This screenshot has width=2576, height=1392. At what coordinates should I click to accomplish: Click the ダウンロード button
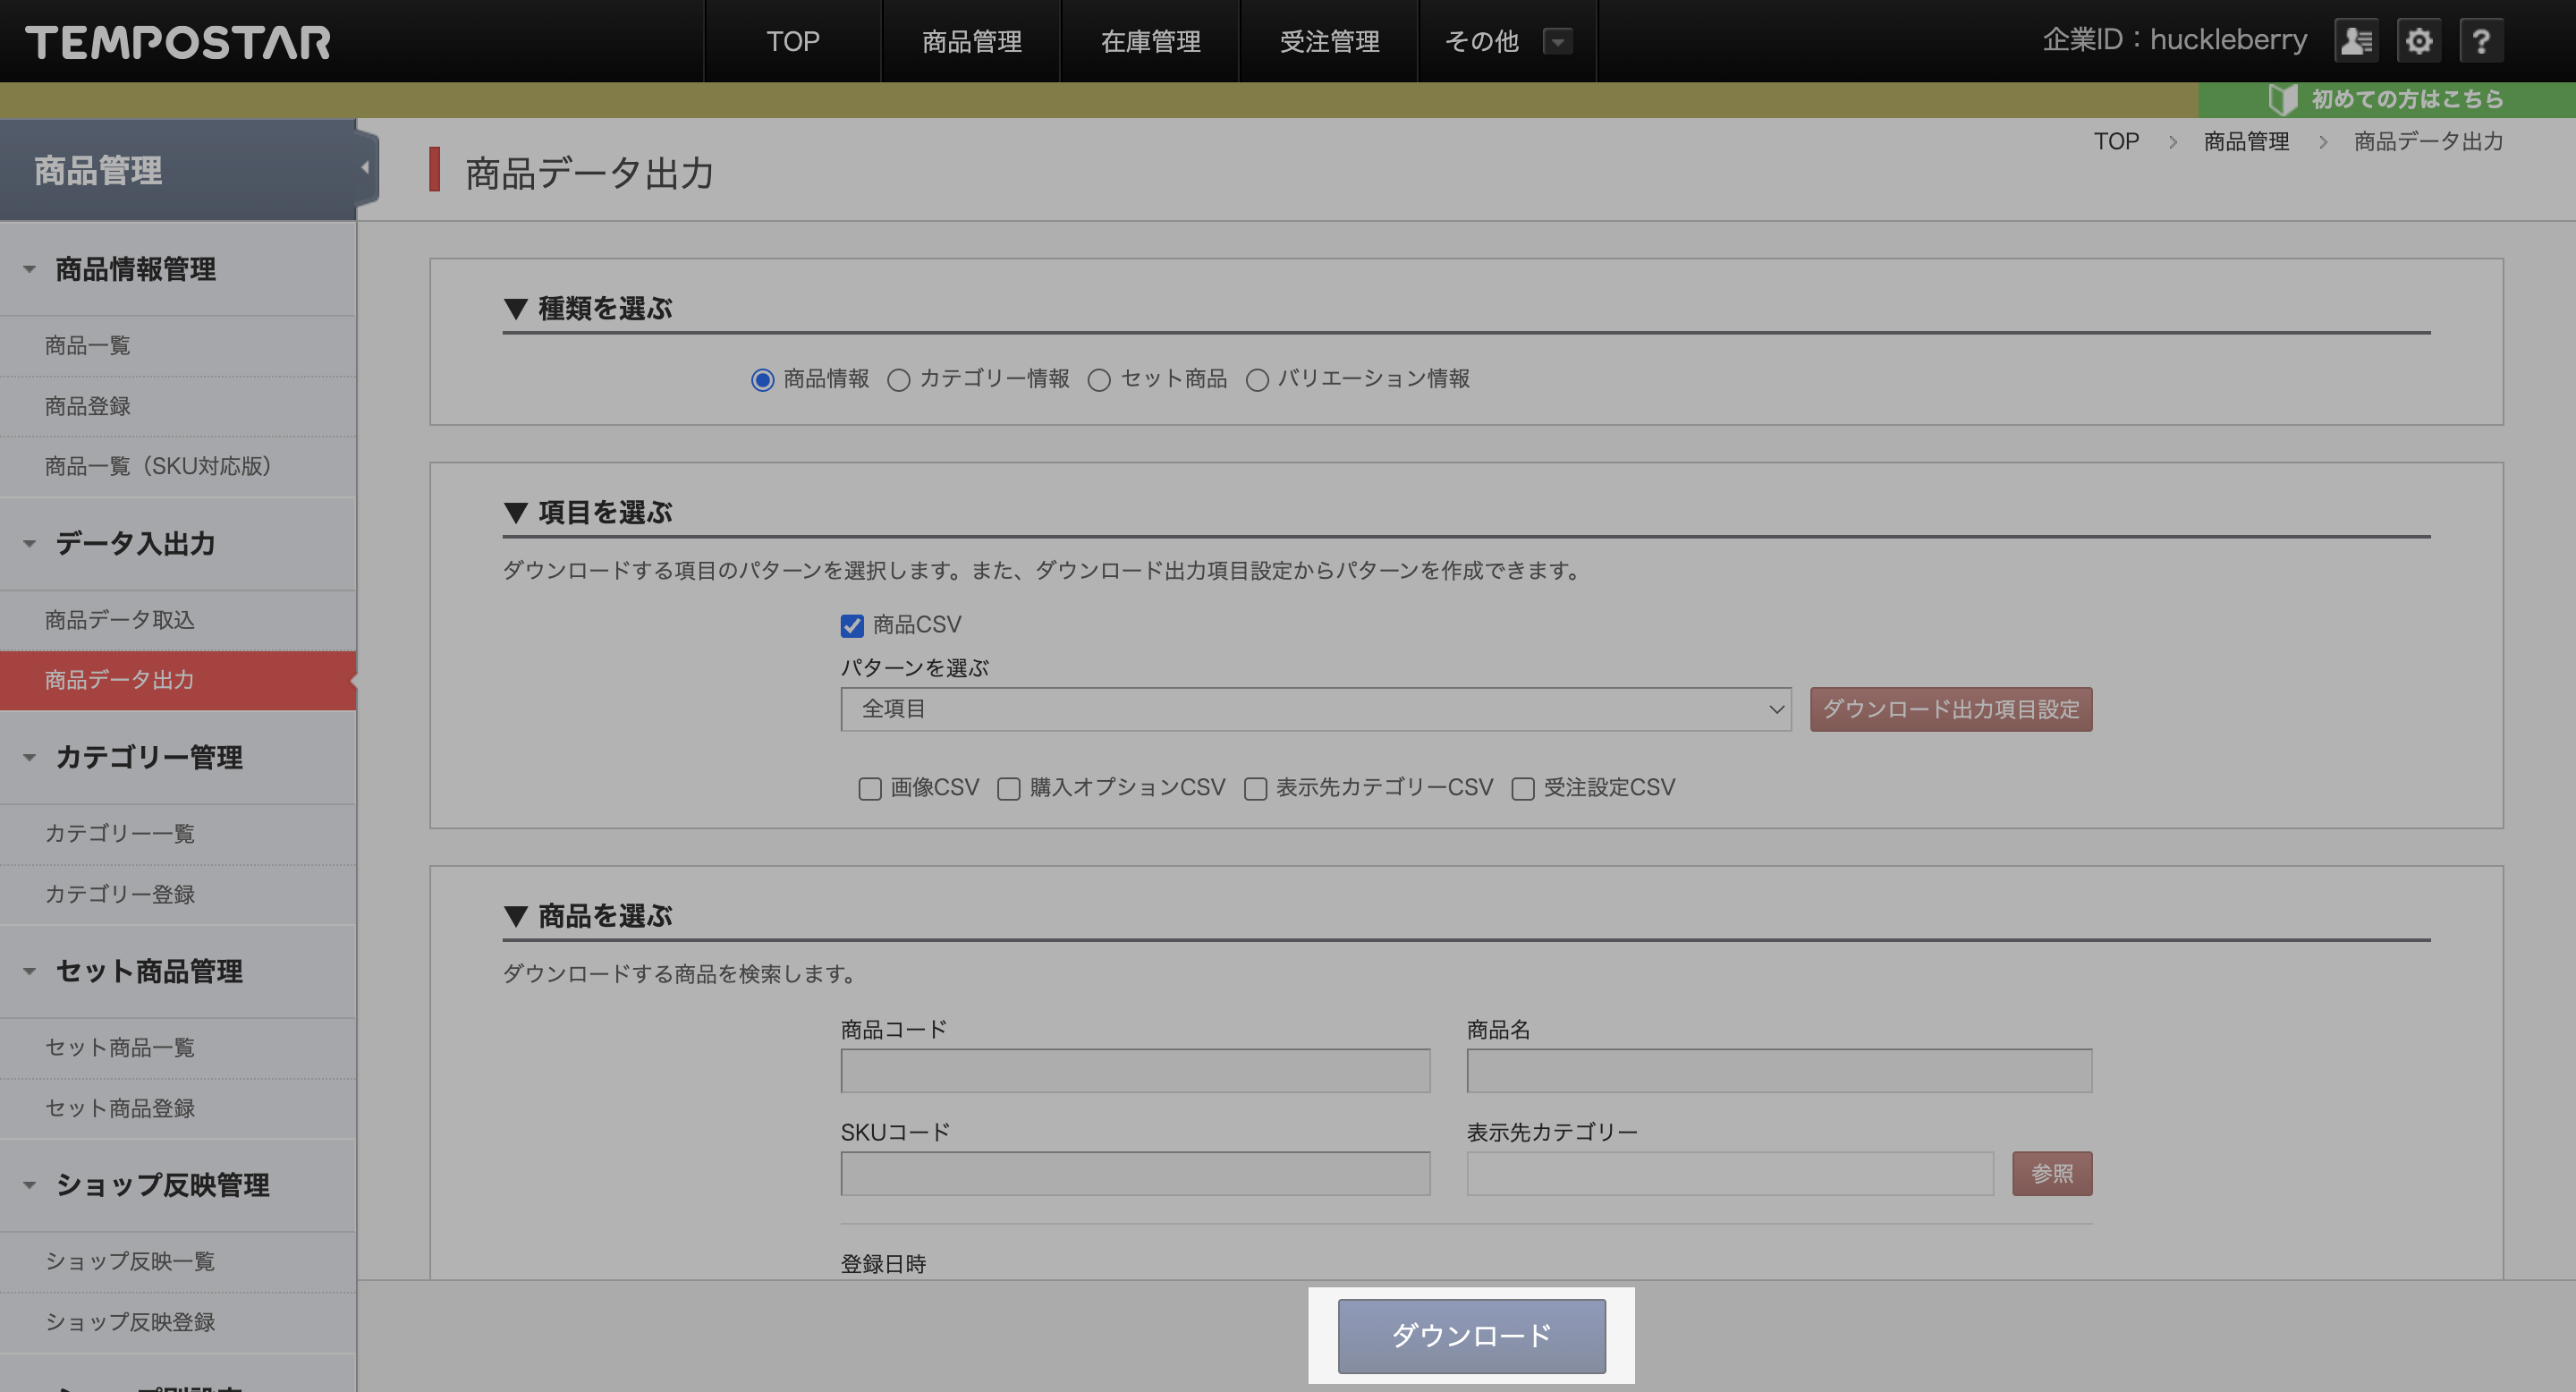(1471, 1335)
